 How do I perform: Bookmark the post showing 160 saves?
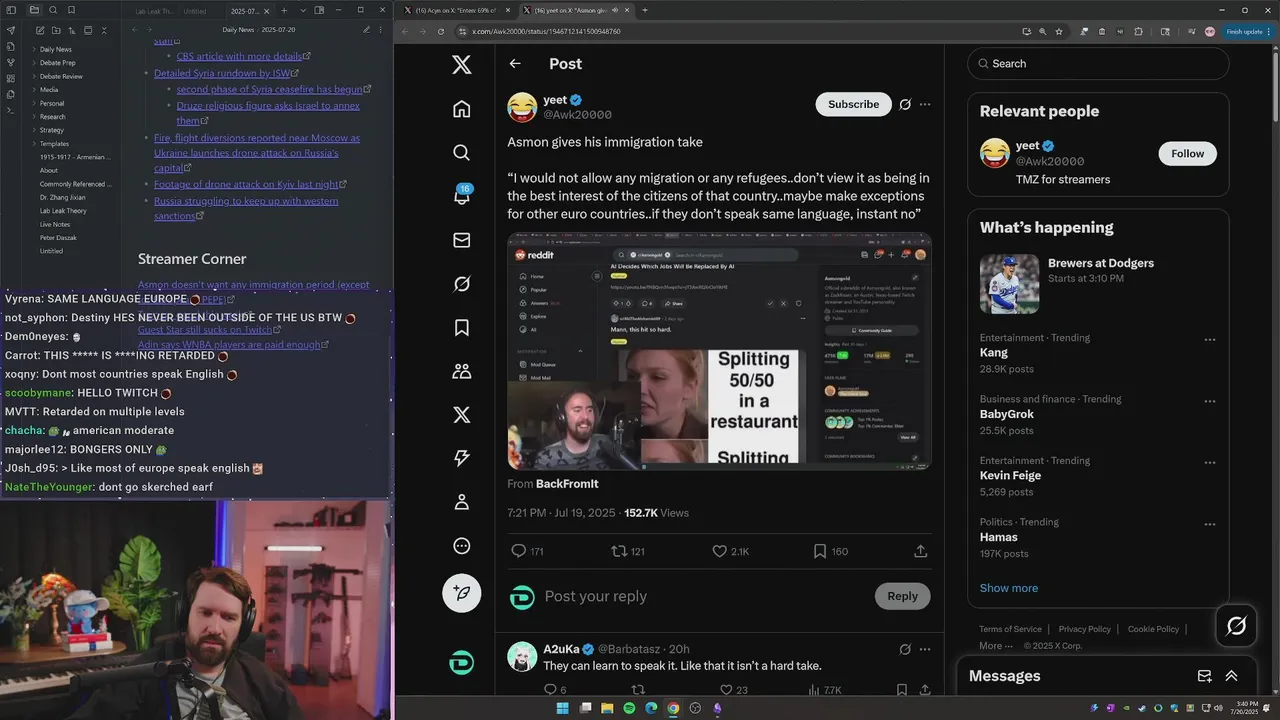819,551
